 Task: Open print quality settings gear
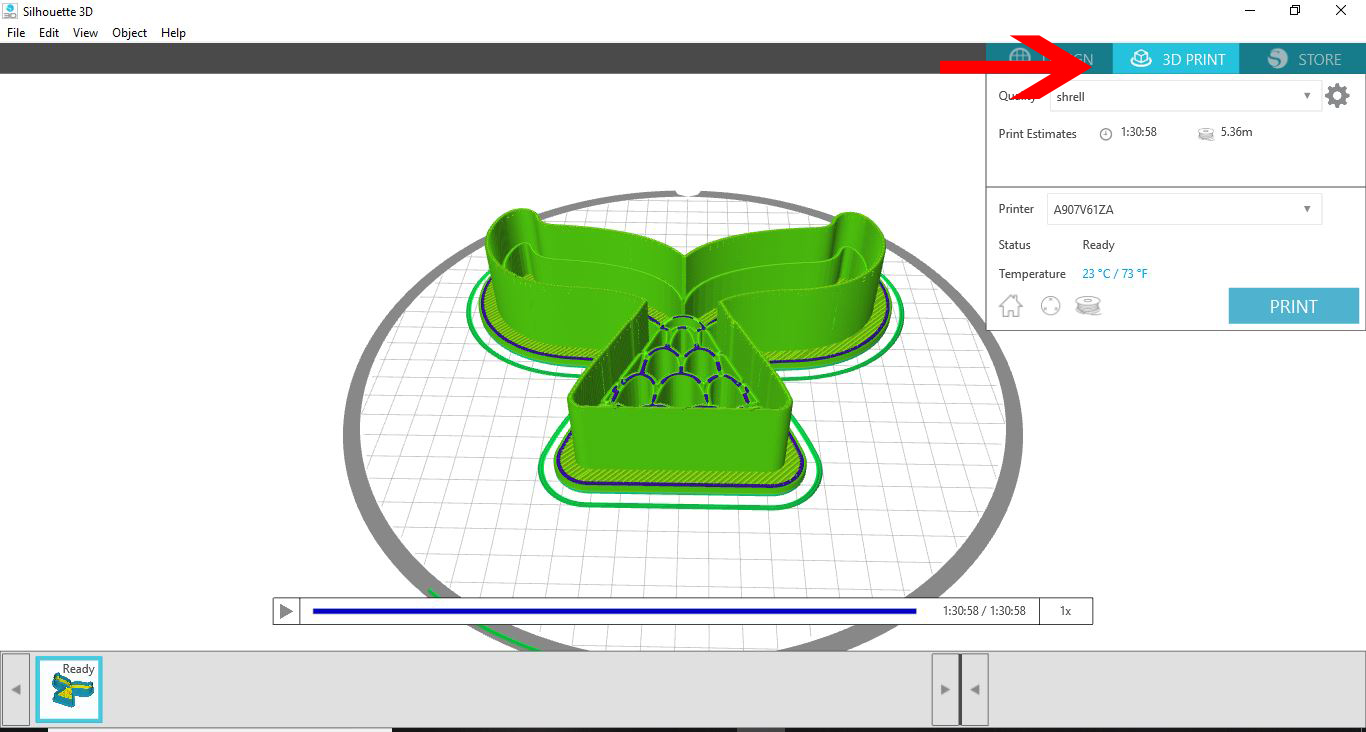coord(1337,96)
